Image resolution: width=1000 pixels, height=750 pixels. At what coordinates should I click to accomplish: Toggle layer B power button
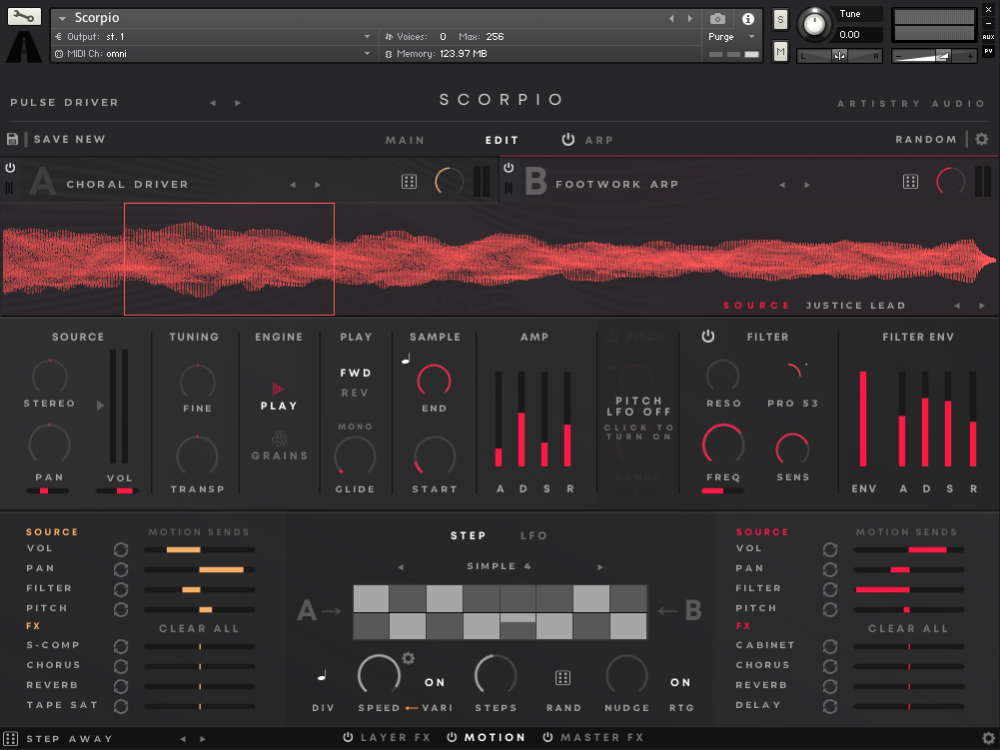[509, 168]
